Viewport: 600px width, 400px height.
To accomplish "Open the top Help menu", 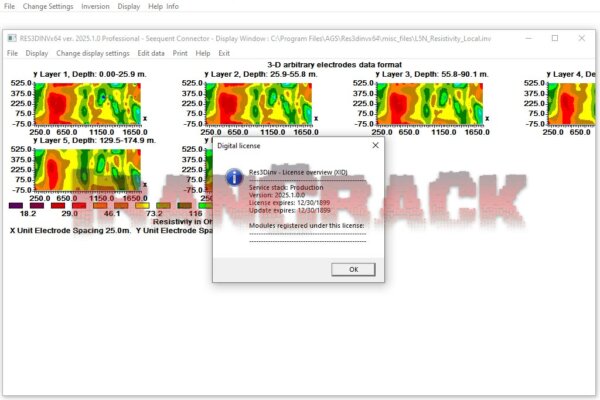I will 155,7.
